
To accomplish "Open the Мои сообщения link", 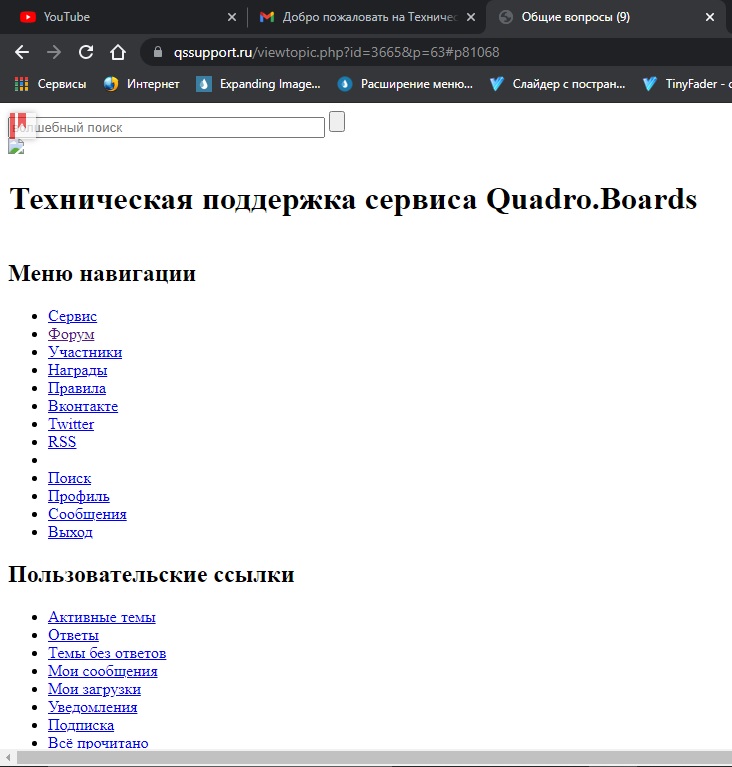I will pyautogui.click(x=103, y=671).
